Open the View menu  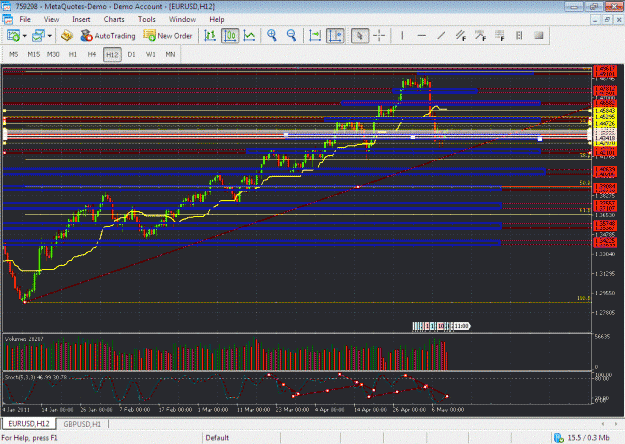pos(51,20)
